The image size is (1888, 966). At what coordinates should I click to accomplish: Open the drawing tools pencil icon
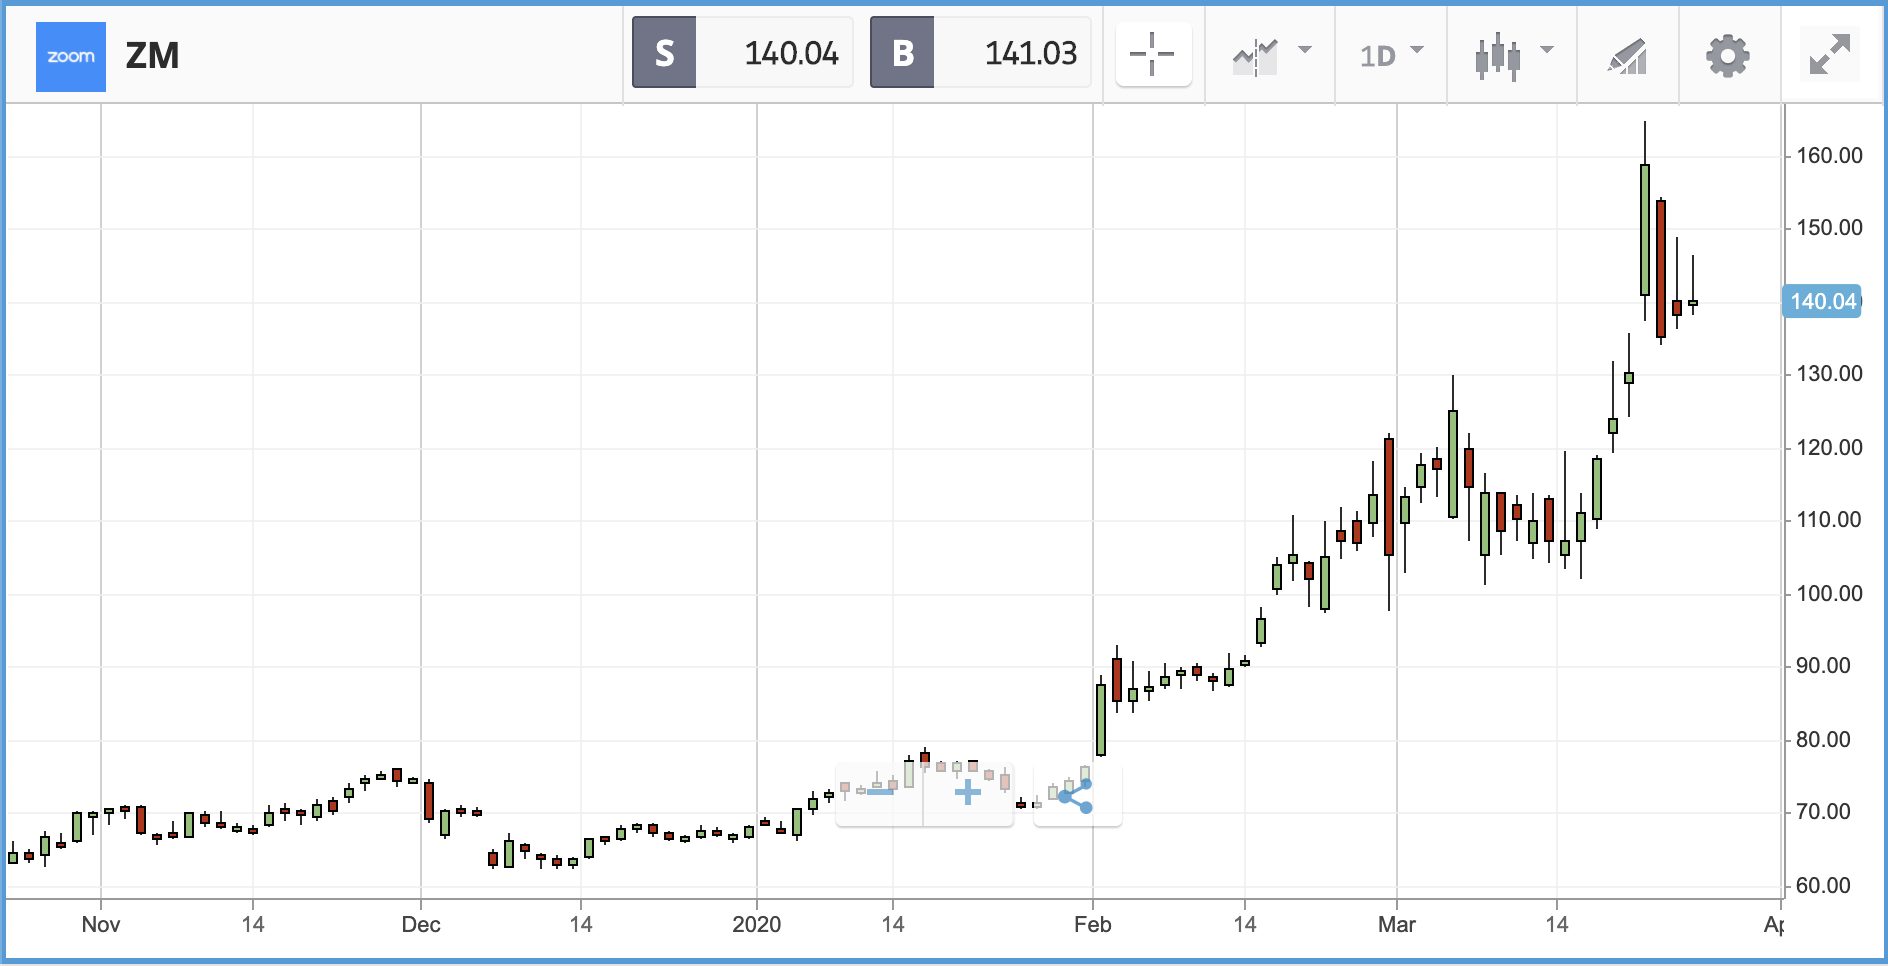pos(1627,56)
